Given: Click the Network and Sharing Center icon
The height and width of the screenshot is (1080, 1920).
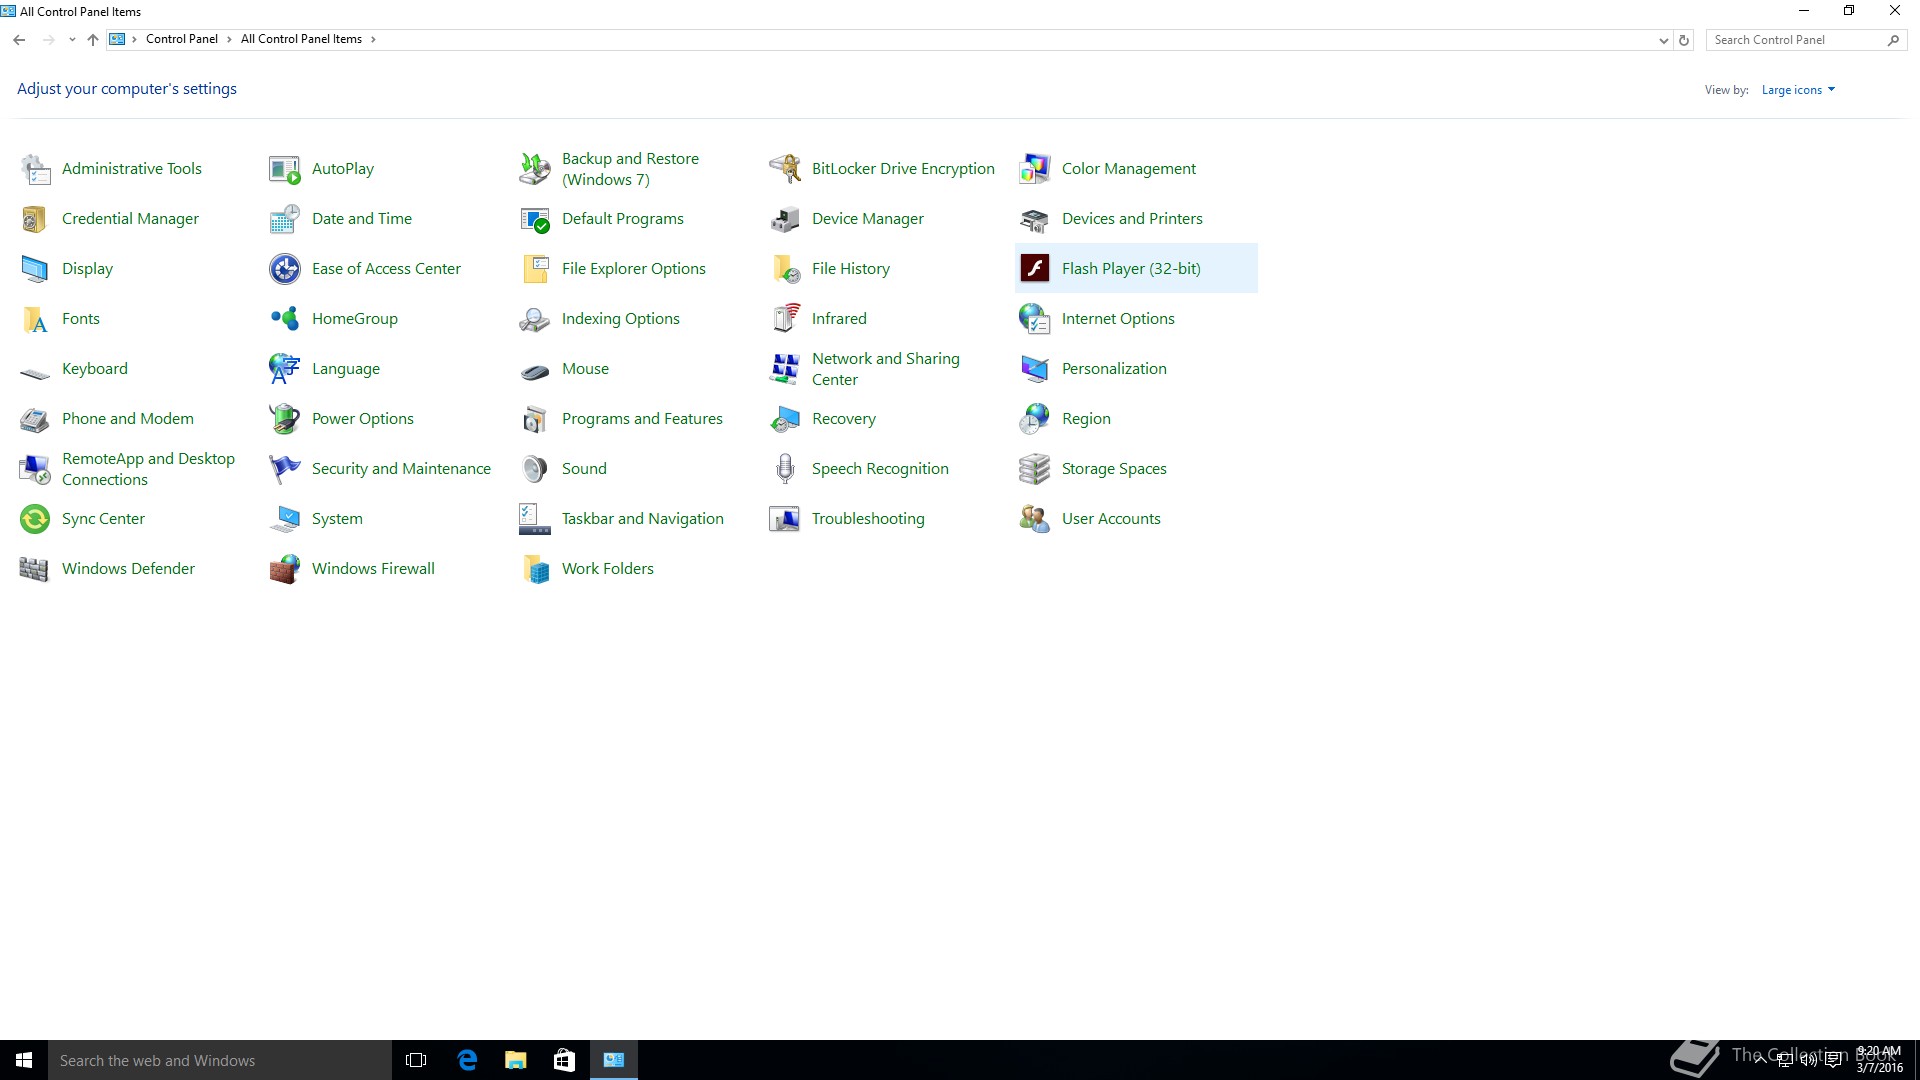Looking at the screenshot, I should (x=785, y=369).
